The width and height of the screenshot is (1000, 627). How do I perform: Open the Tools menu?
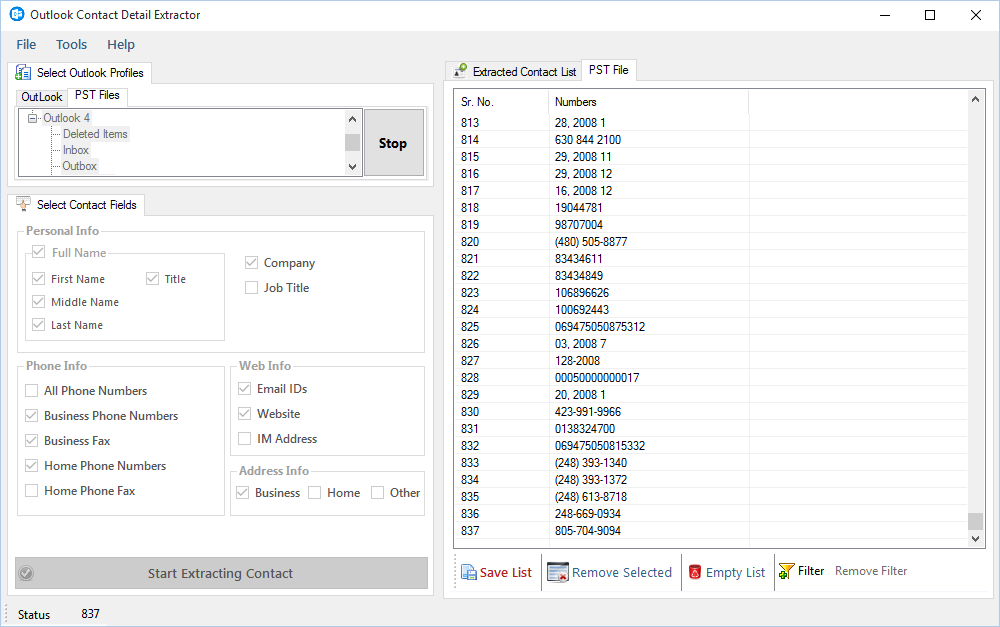pyautogui.click(x=71, y=45)
